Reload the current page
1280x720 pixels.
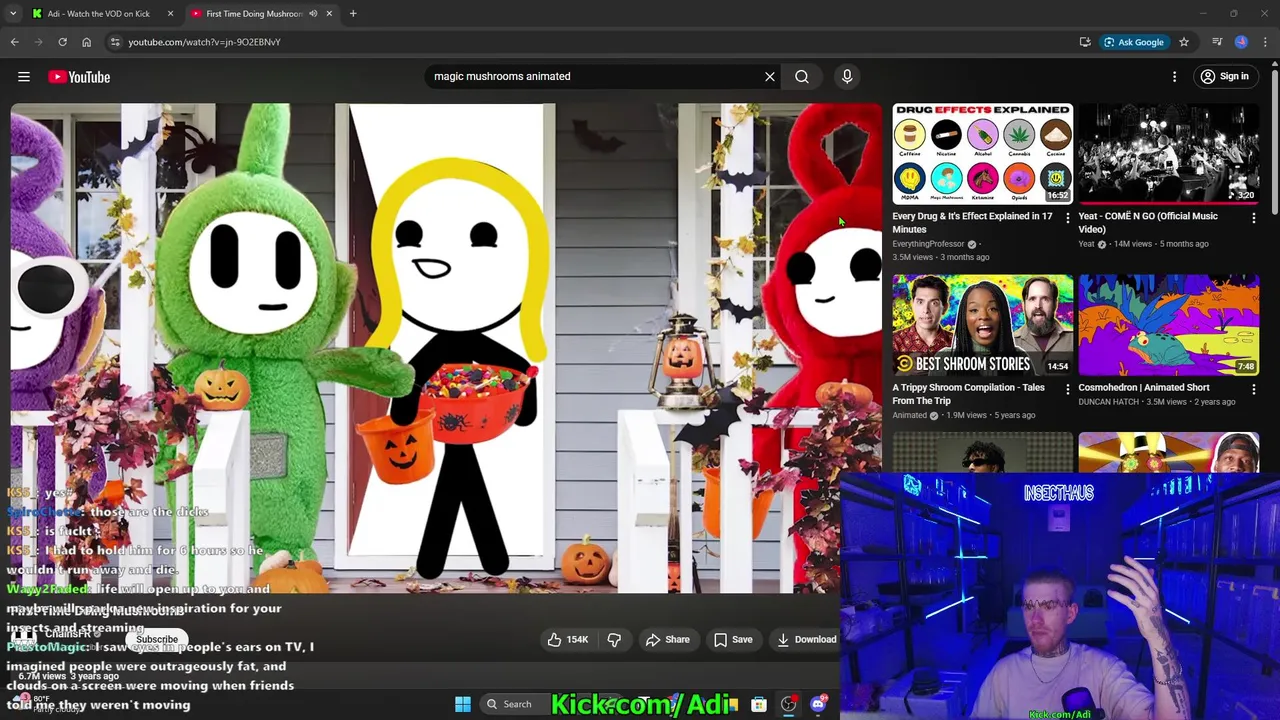click(62, 42)
